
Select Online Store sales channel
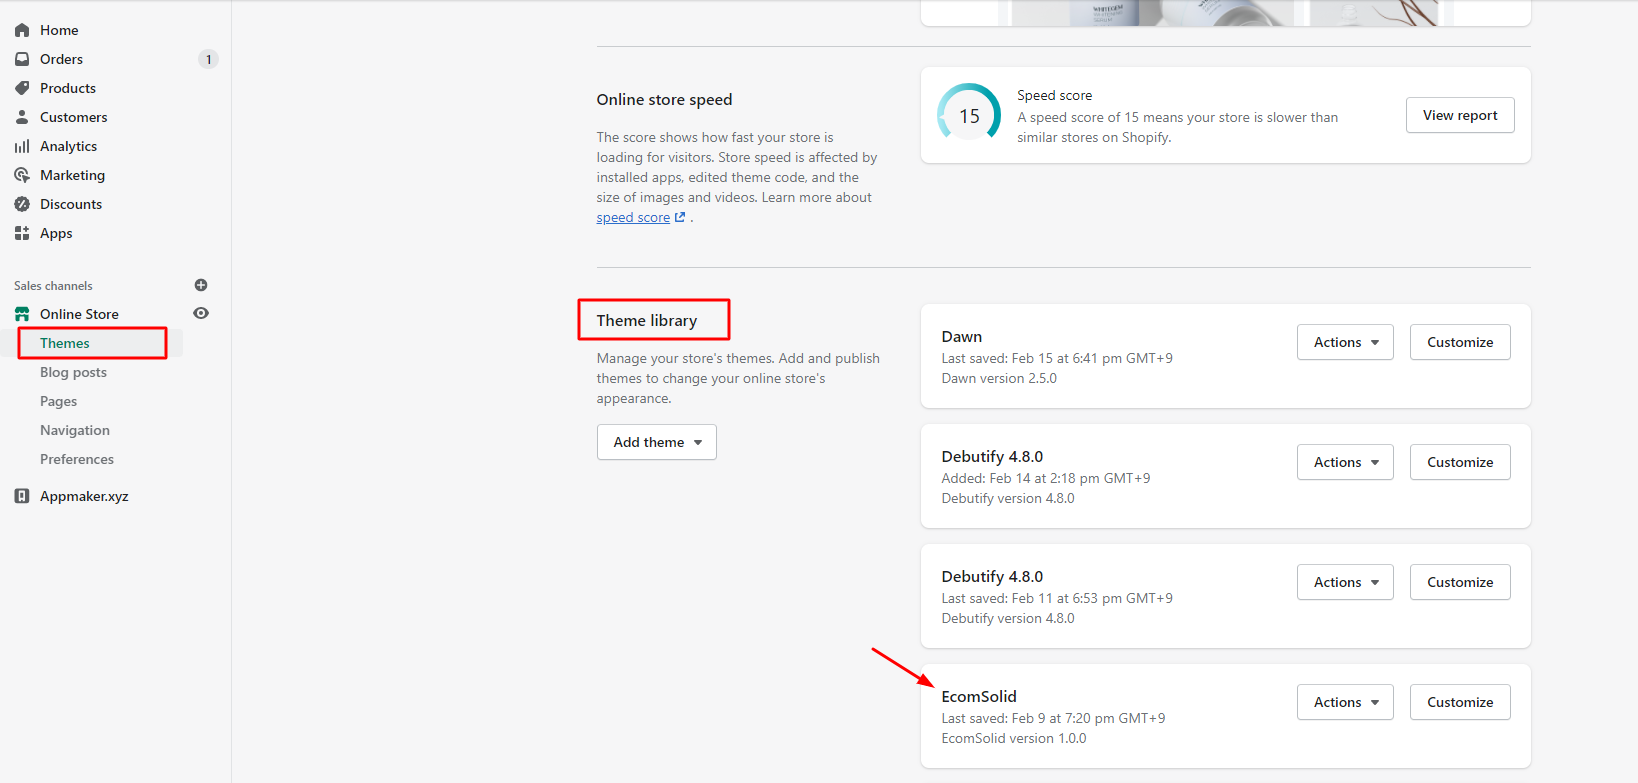(79, 314)
